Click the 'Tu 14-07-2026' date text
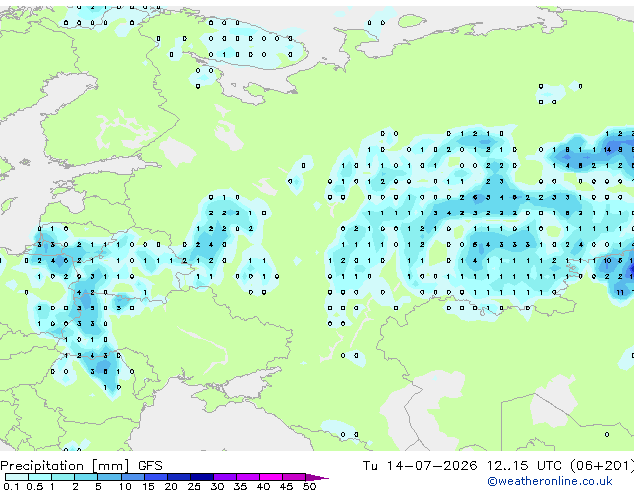Image resolution: width=634 pixels, height=490 pixels. click(x=420, y=466)
